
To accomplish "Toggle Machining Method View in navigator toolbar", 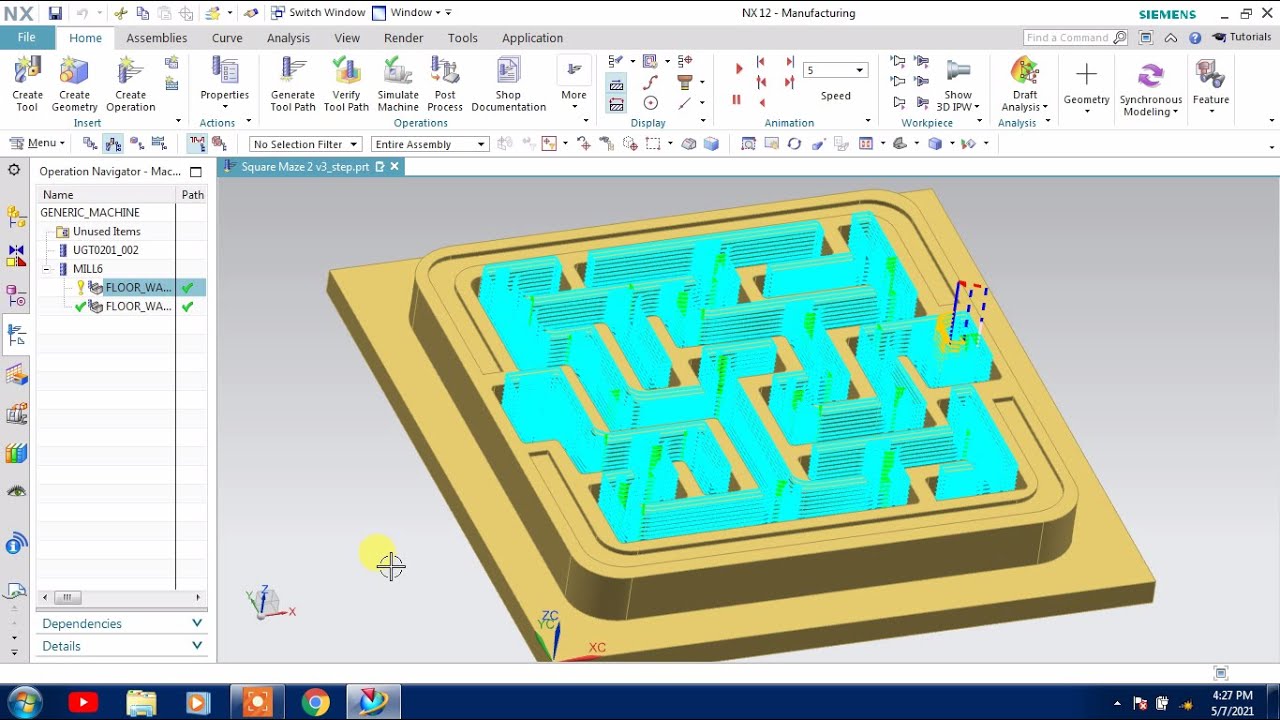I will [x=160, y=144].
